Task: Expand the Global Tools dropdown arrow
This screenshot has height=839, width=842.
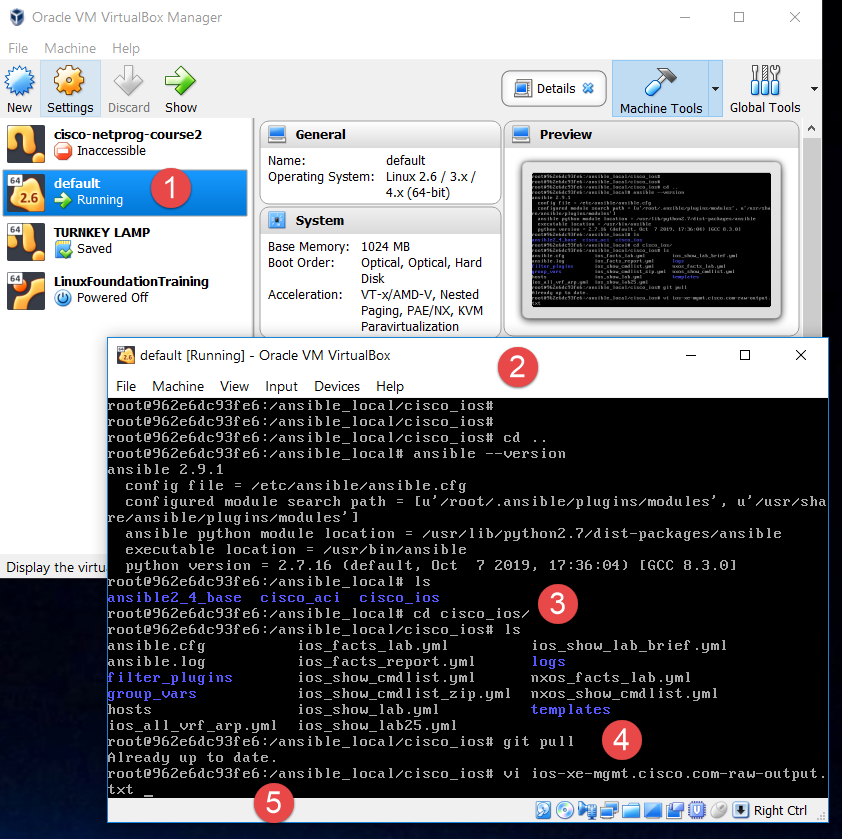Action: [814, 89]
